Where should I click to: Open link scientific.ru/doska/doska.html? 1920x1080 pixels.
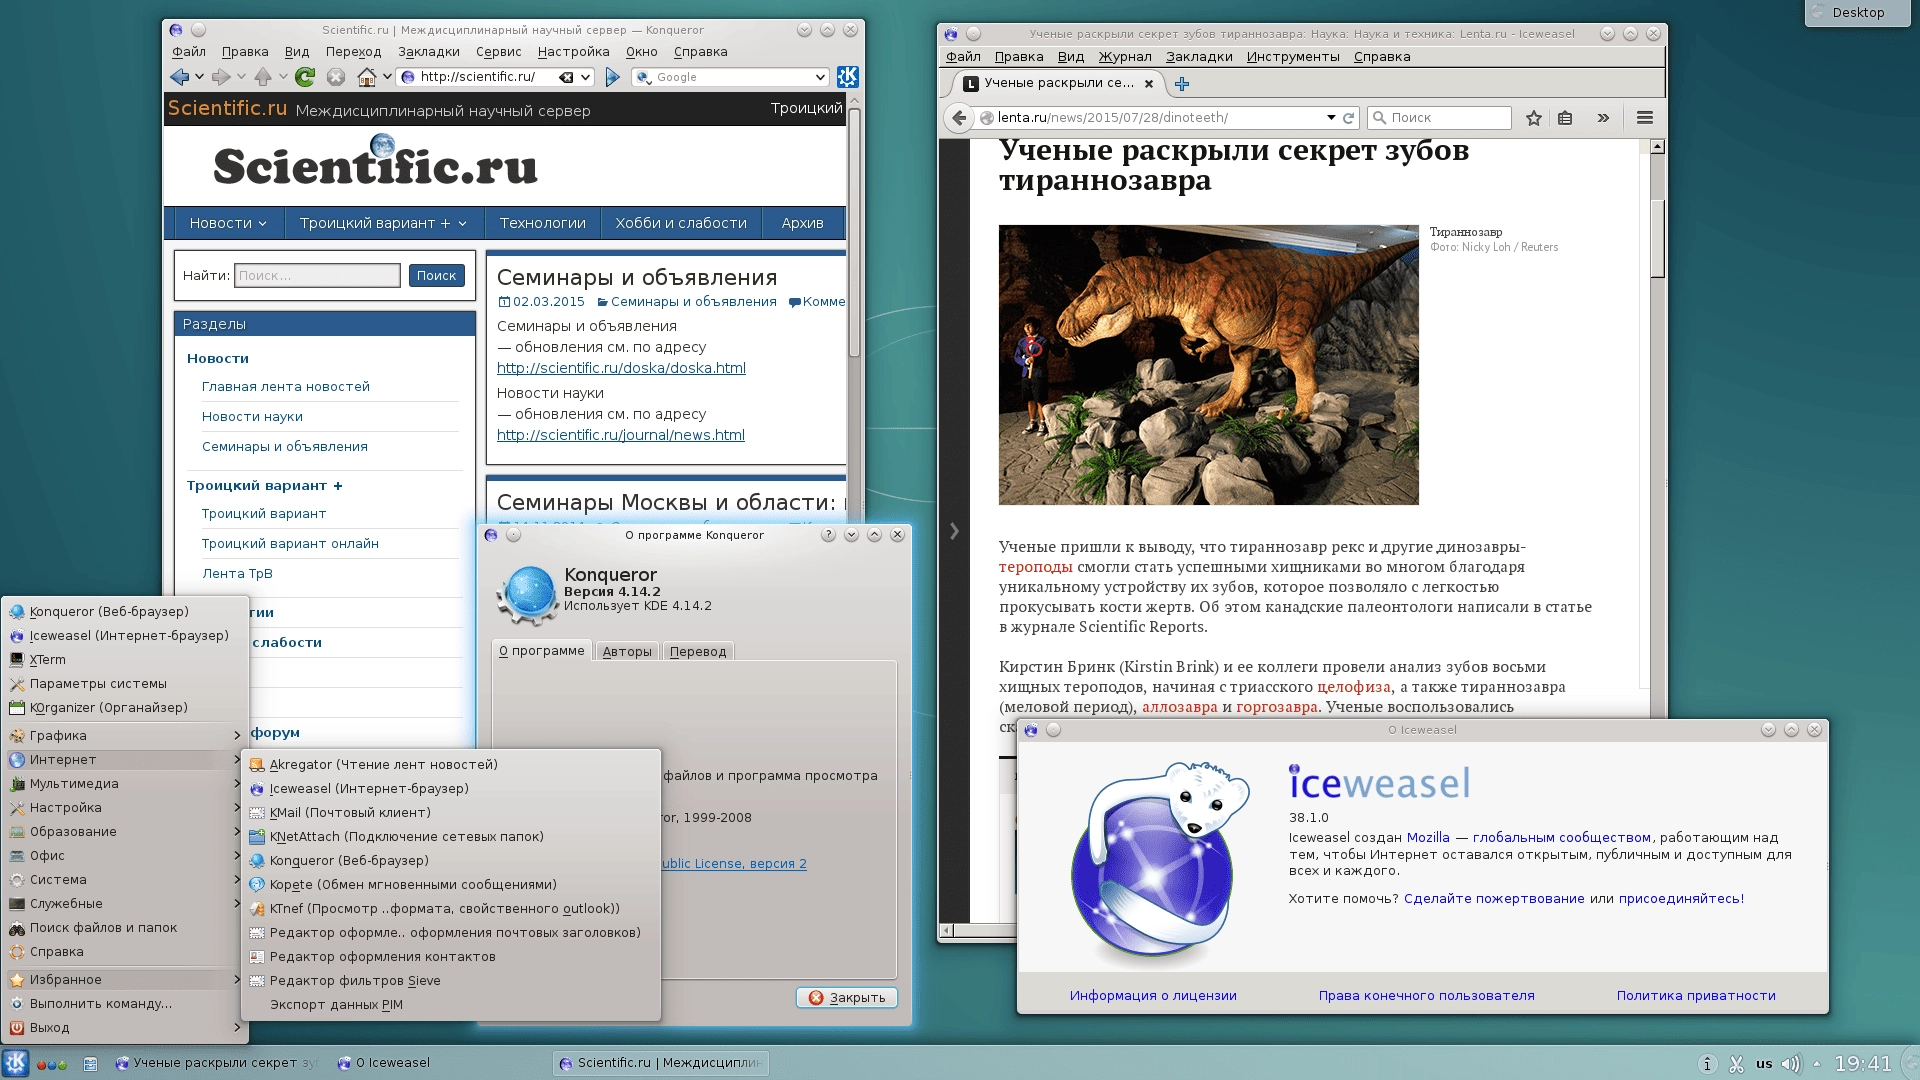pyautogui.click(x=621, y=368)
